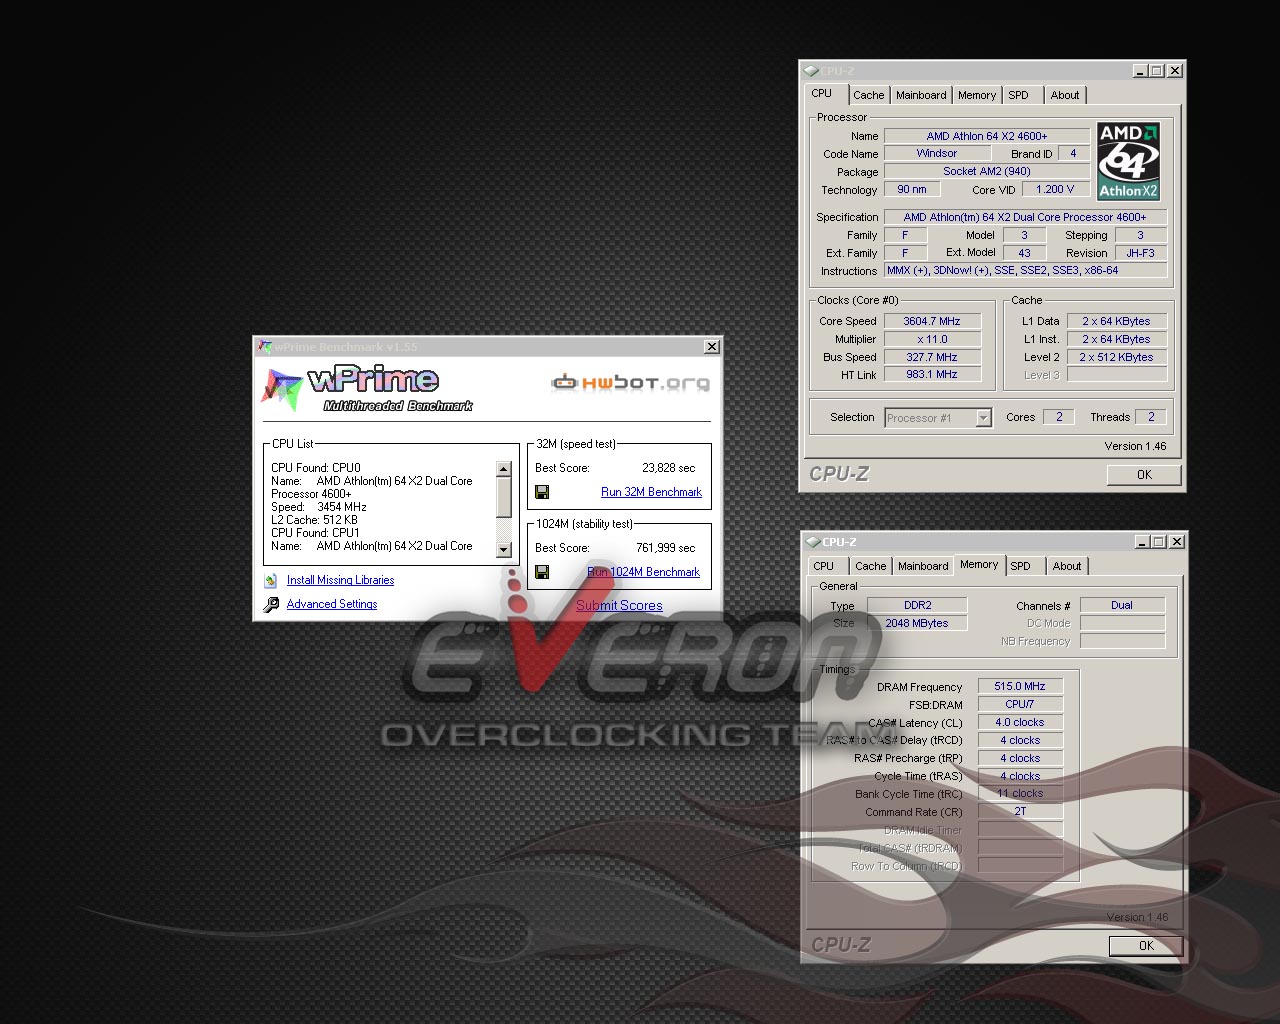Click the Multiplier value x 11.0

(x=932, y=339)
